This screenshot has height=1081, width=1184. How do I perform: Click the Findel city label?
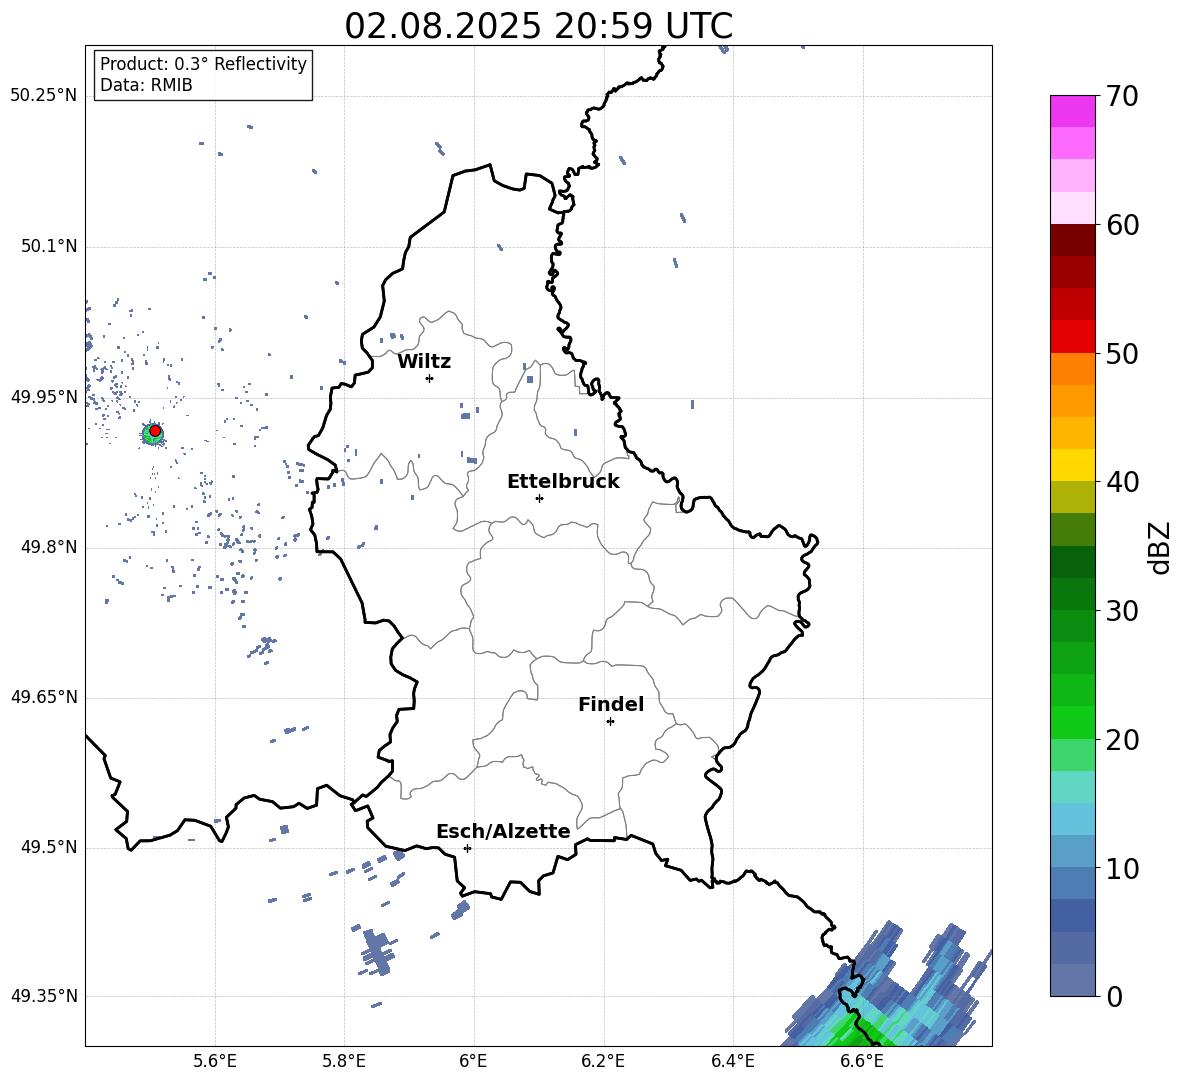tap(611, 704)
